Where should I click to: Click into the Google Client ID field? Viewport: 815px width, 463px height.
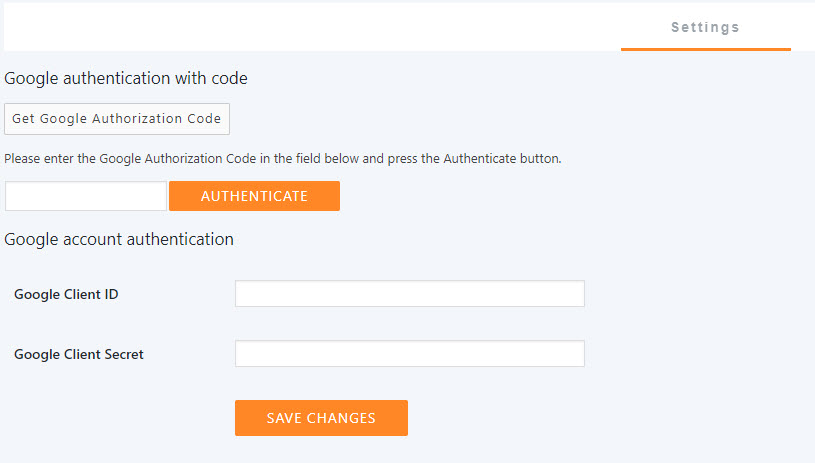[409, 294]
